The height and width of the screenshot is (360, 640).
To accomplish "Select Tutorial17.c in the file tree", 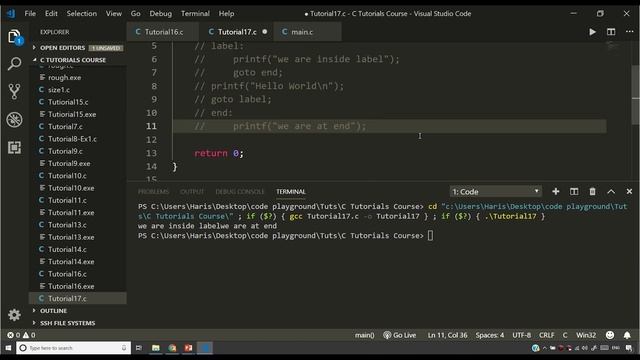I will (78, 298).
